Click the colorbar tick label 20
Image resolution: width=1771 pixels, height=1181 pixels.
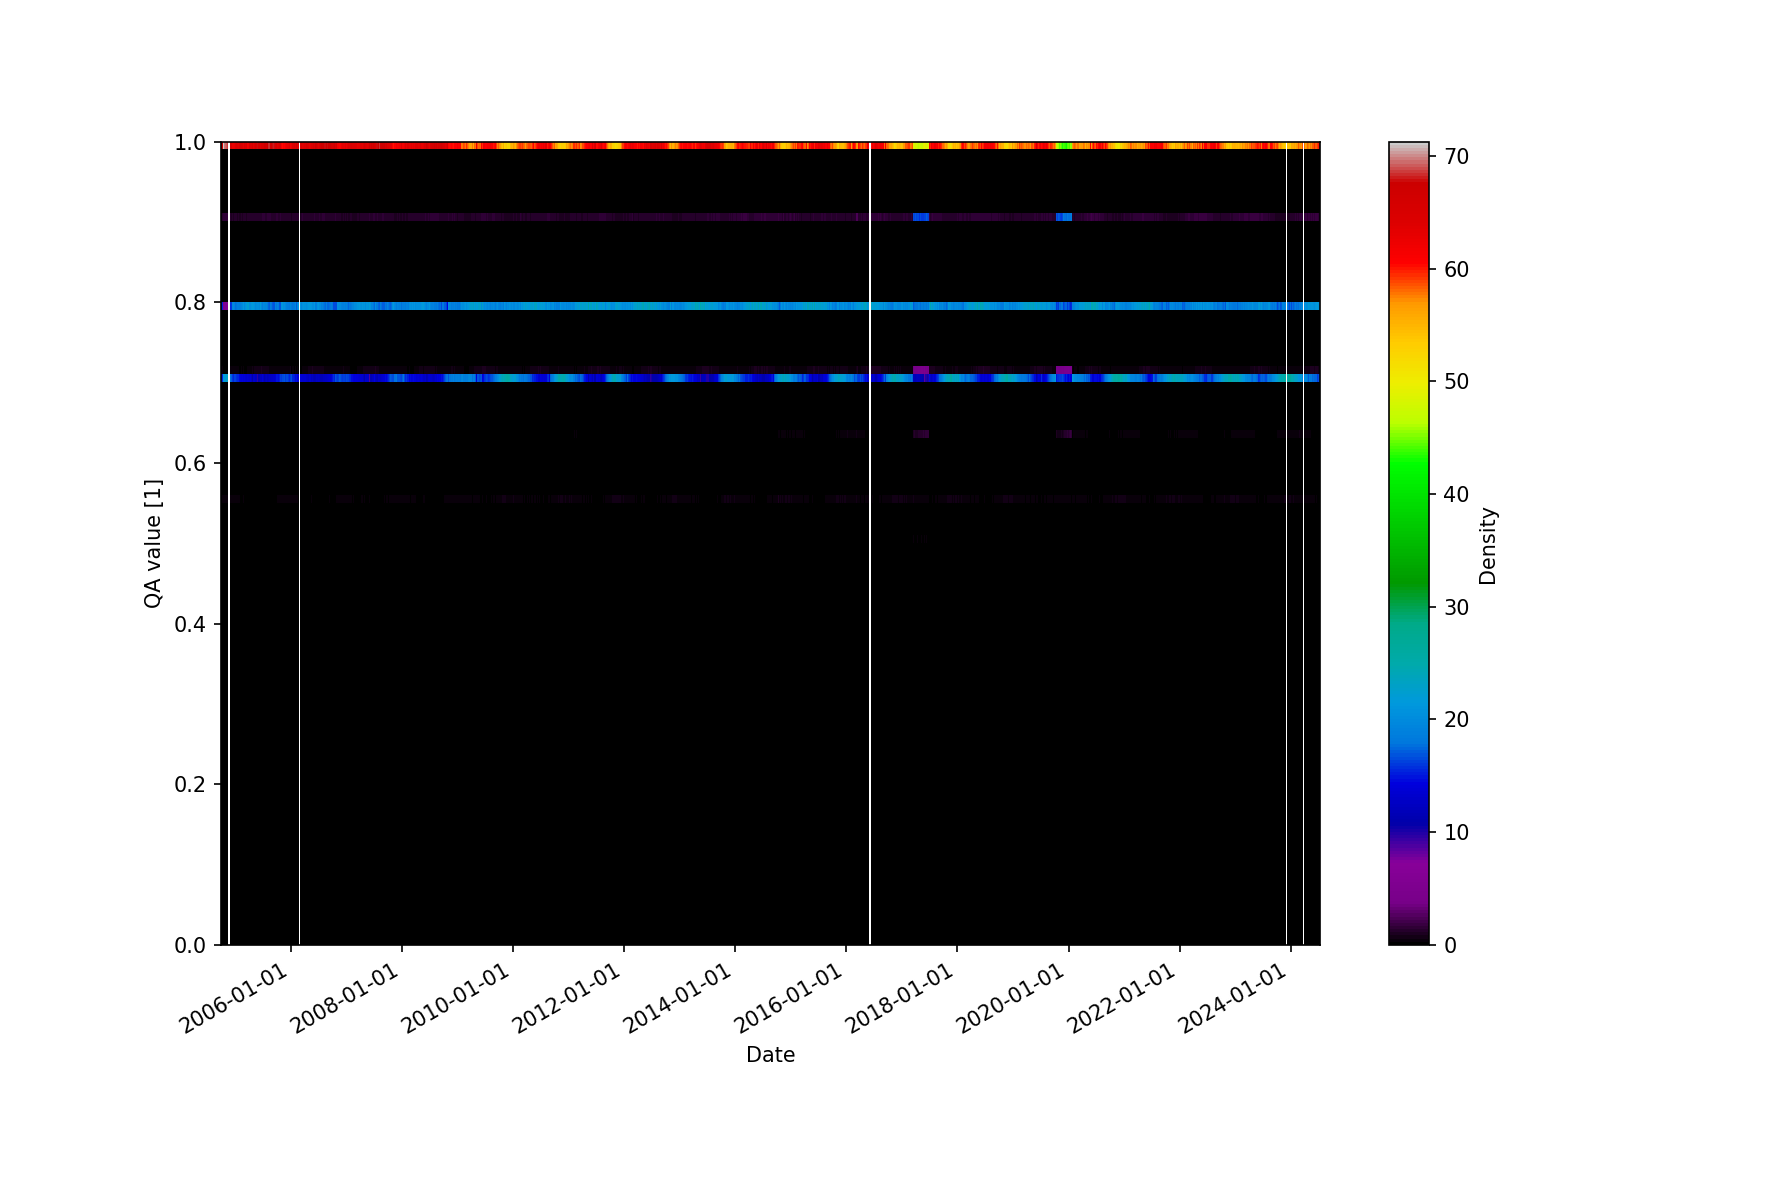[1456, 720]
